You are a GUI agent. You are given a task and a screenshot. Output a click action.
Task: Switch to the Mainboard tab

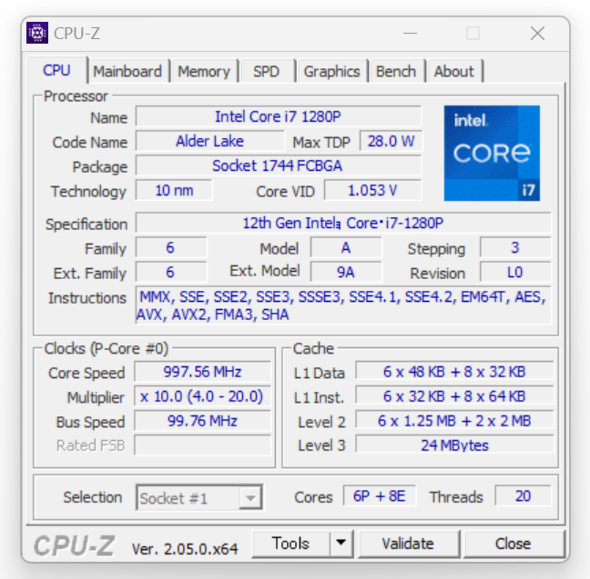(x=128, y=71)
